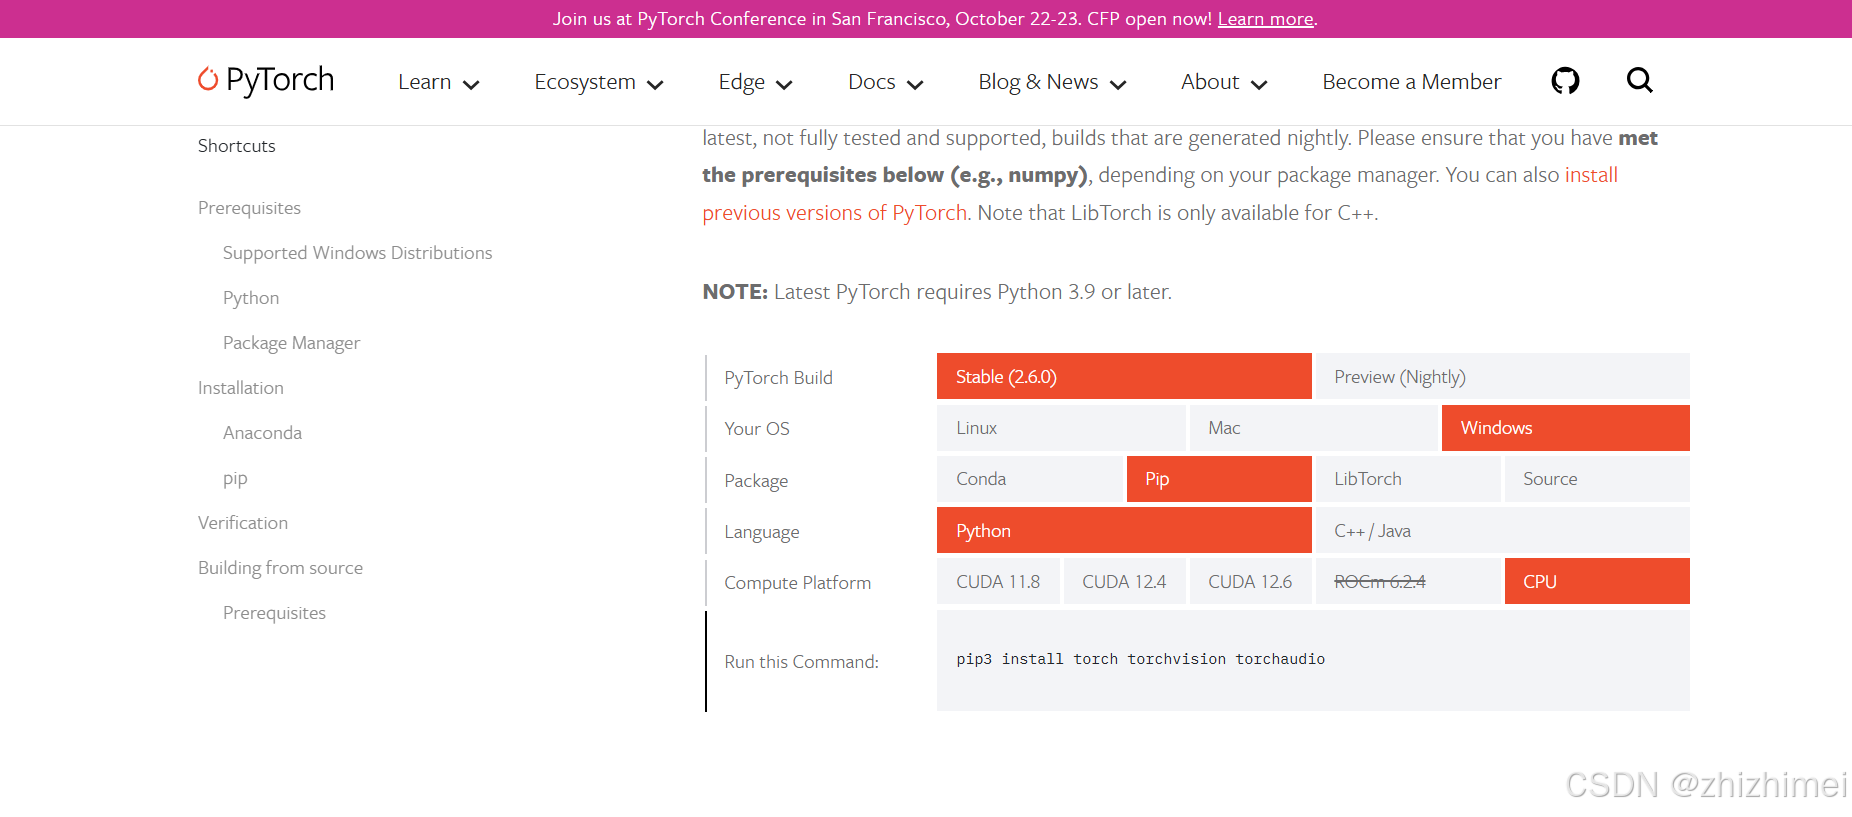Pick CPU compute platform

[1597, 581]
